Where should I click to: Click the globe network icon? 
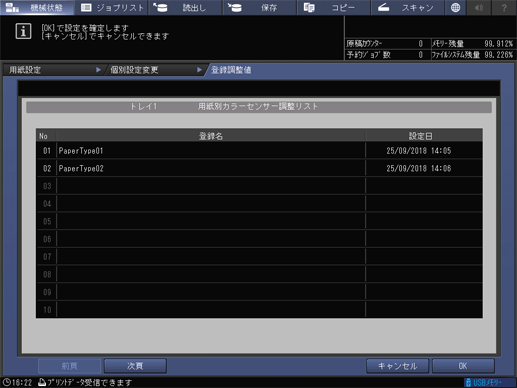(x=455, y=7)
